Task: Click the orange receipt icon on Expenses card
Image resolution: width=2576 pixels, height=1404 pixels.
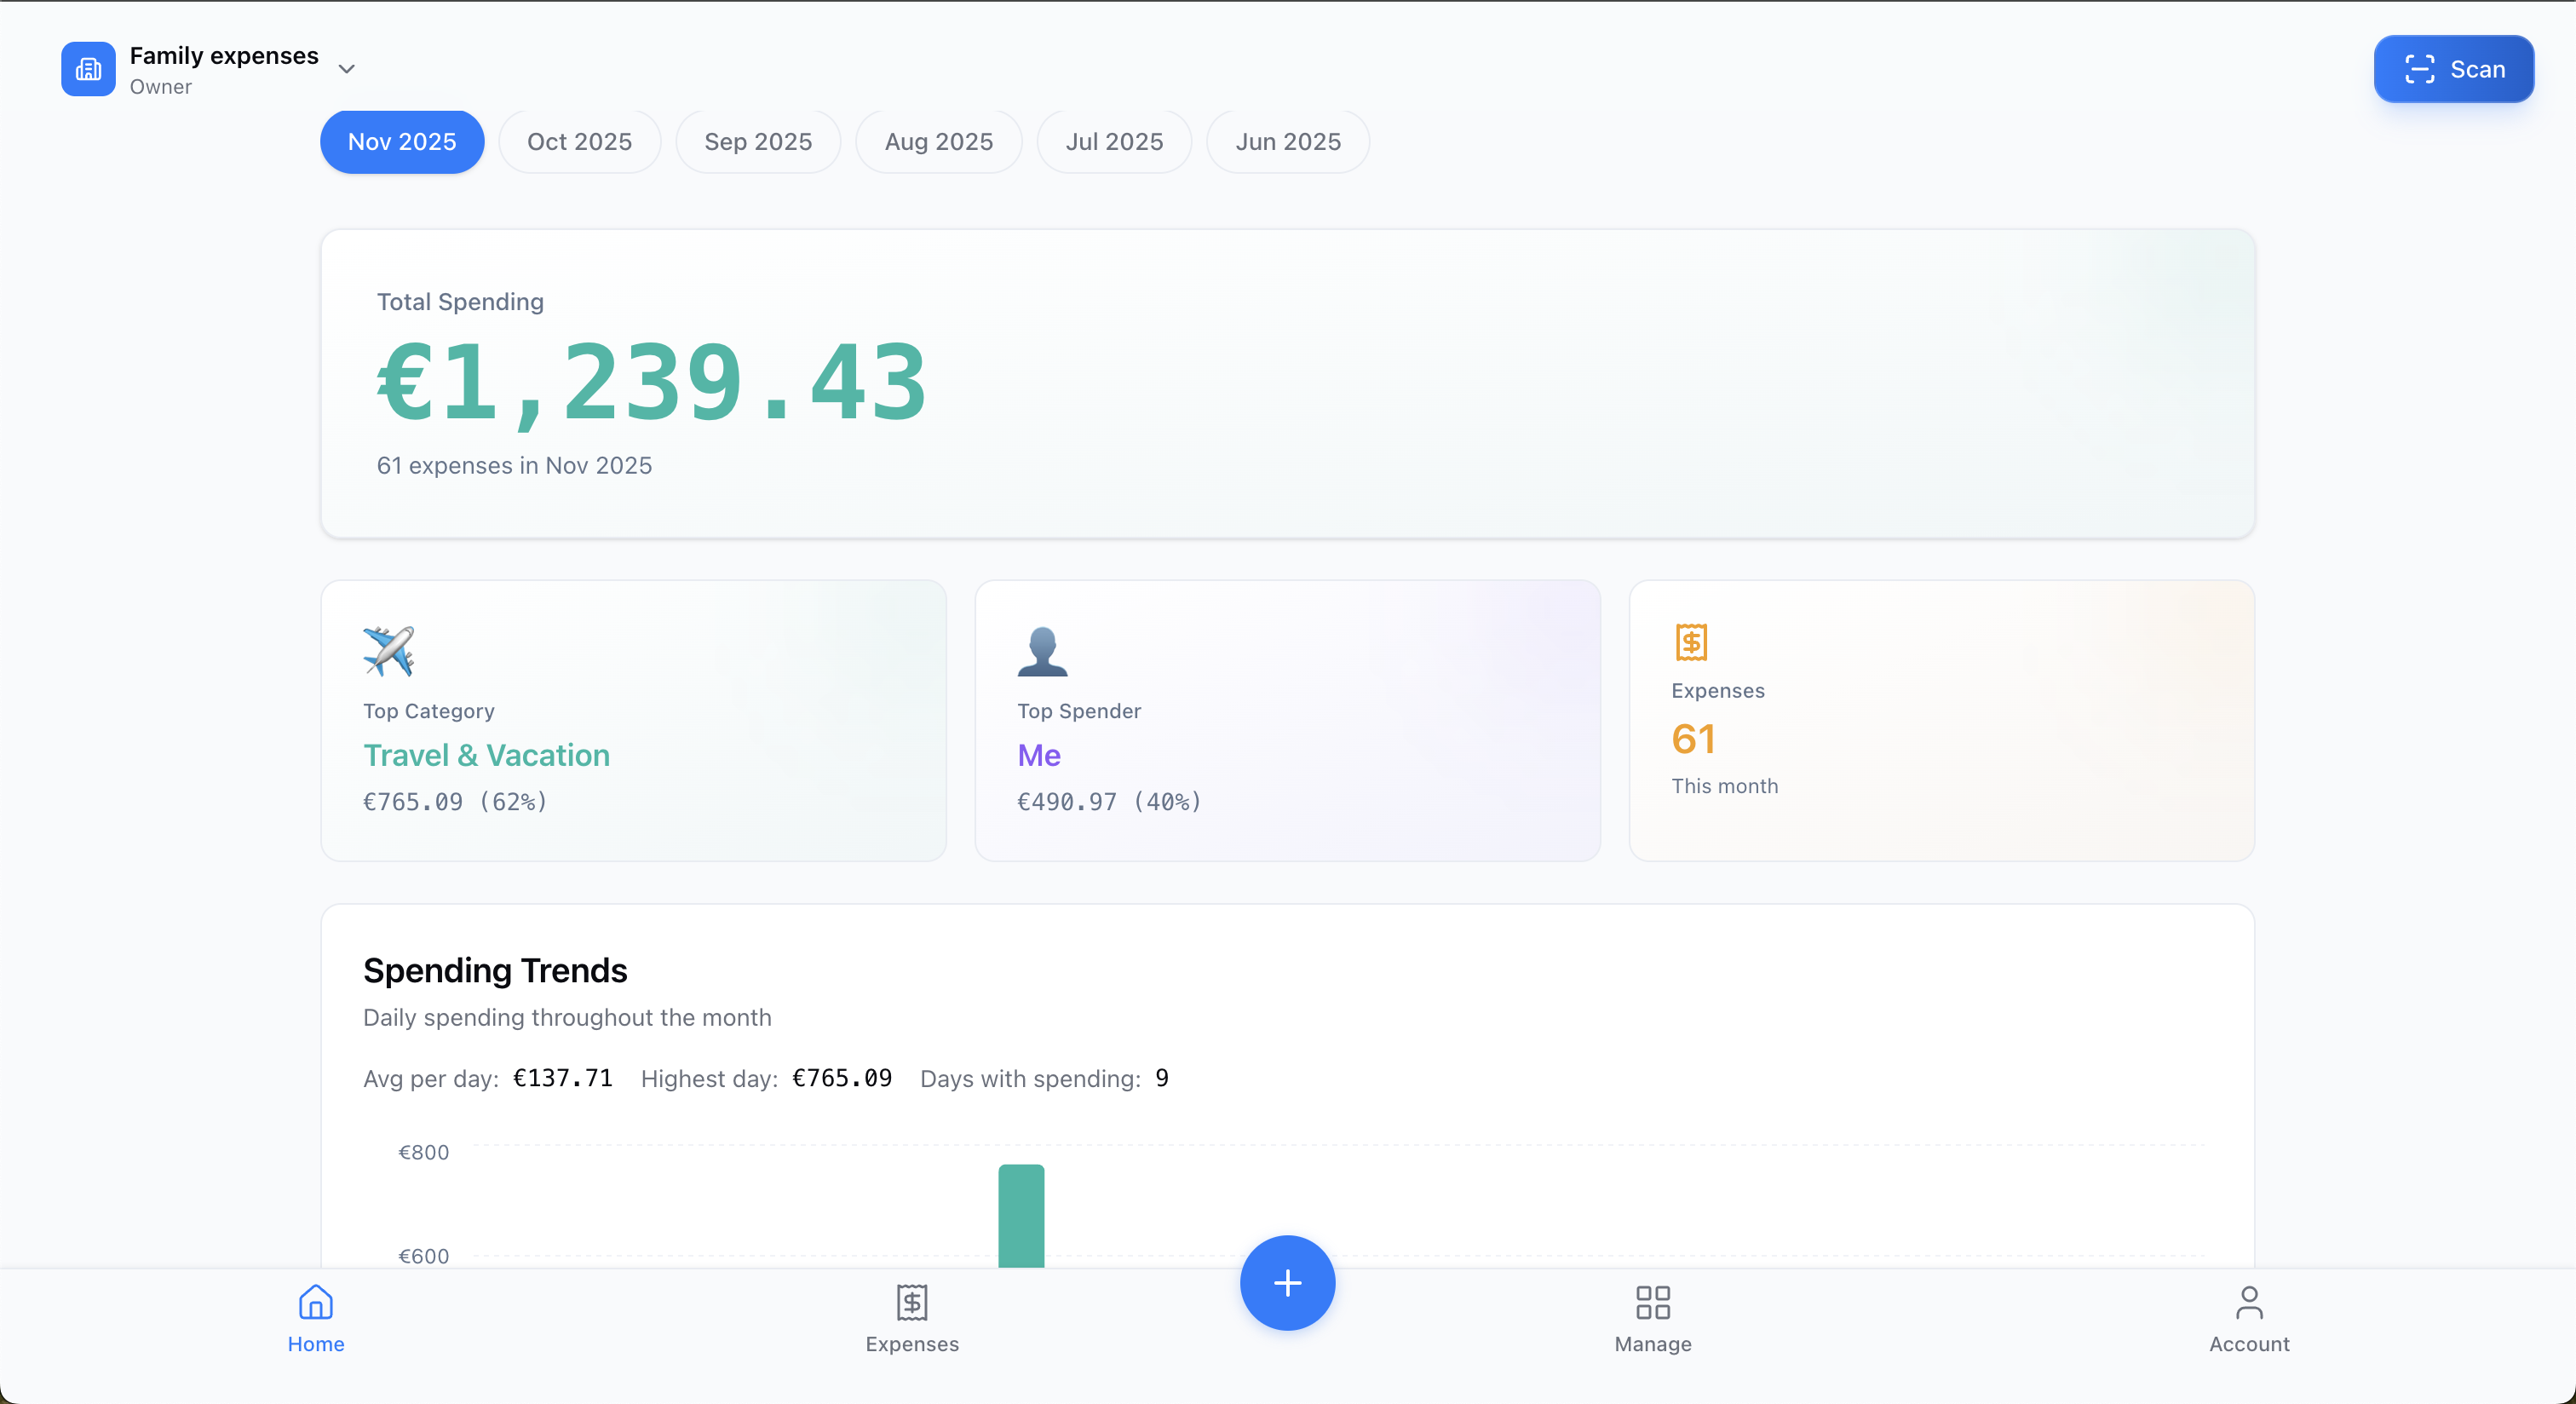Action: (1691, 643)
